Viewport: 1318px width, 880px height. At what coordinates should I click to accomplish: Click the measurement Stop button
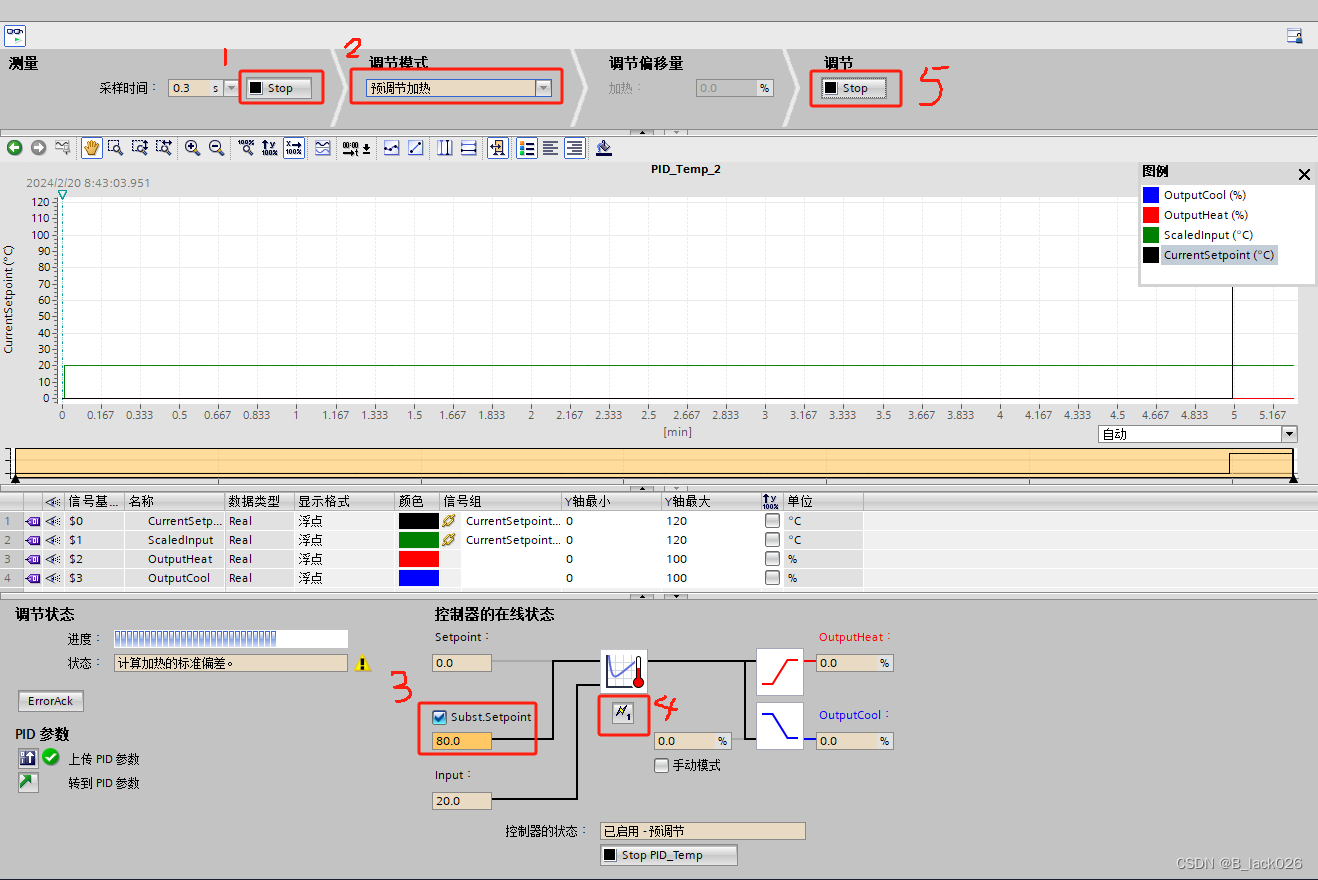(x=280, y=88)
